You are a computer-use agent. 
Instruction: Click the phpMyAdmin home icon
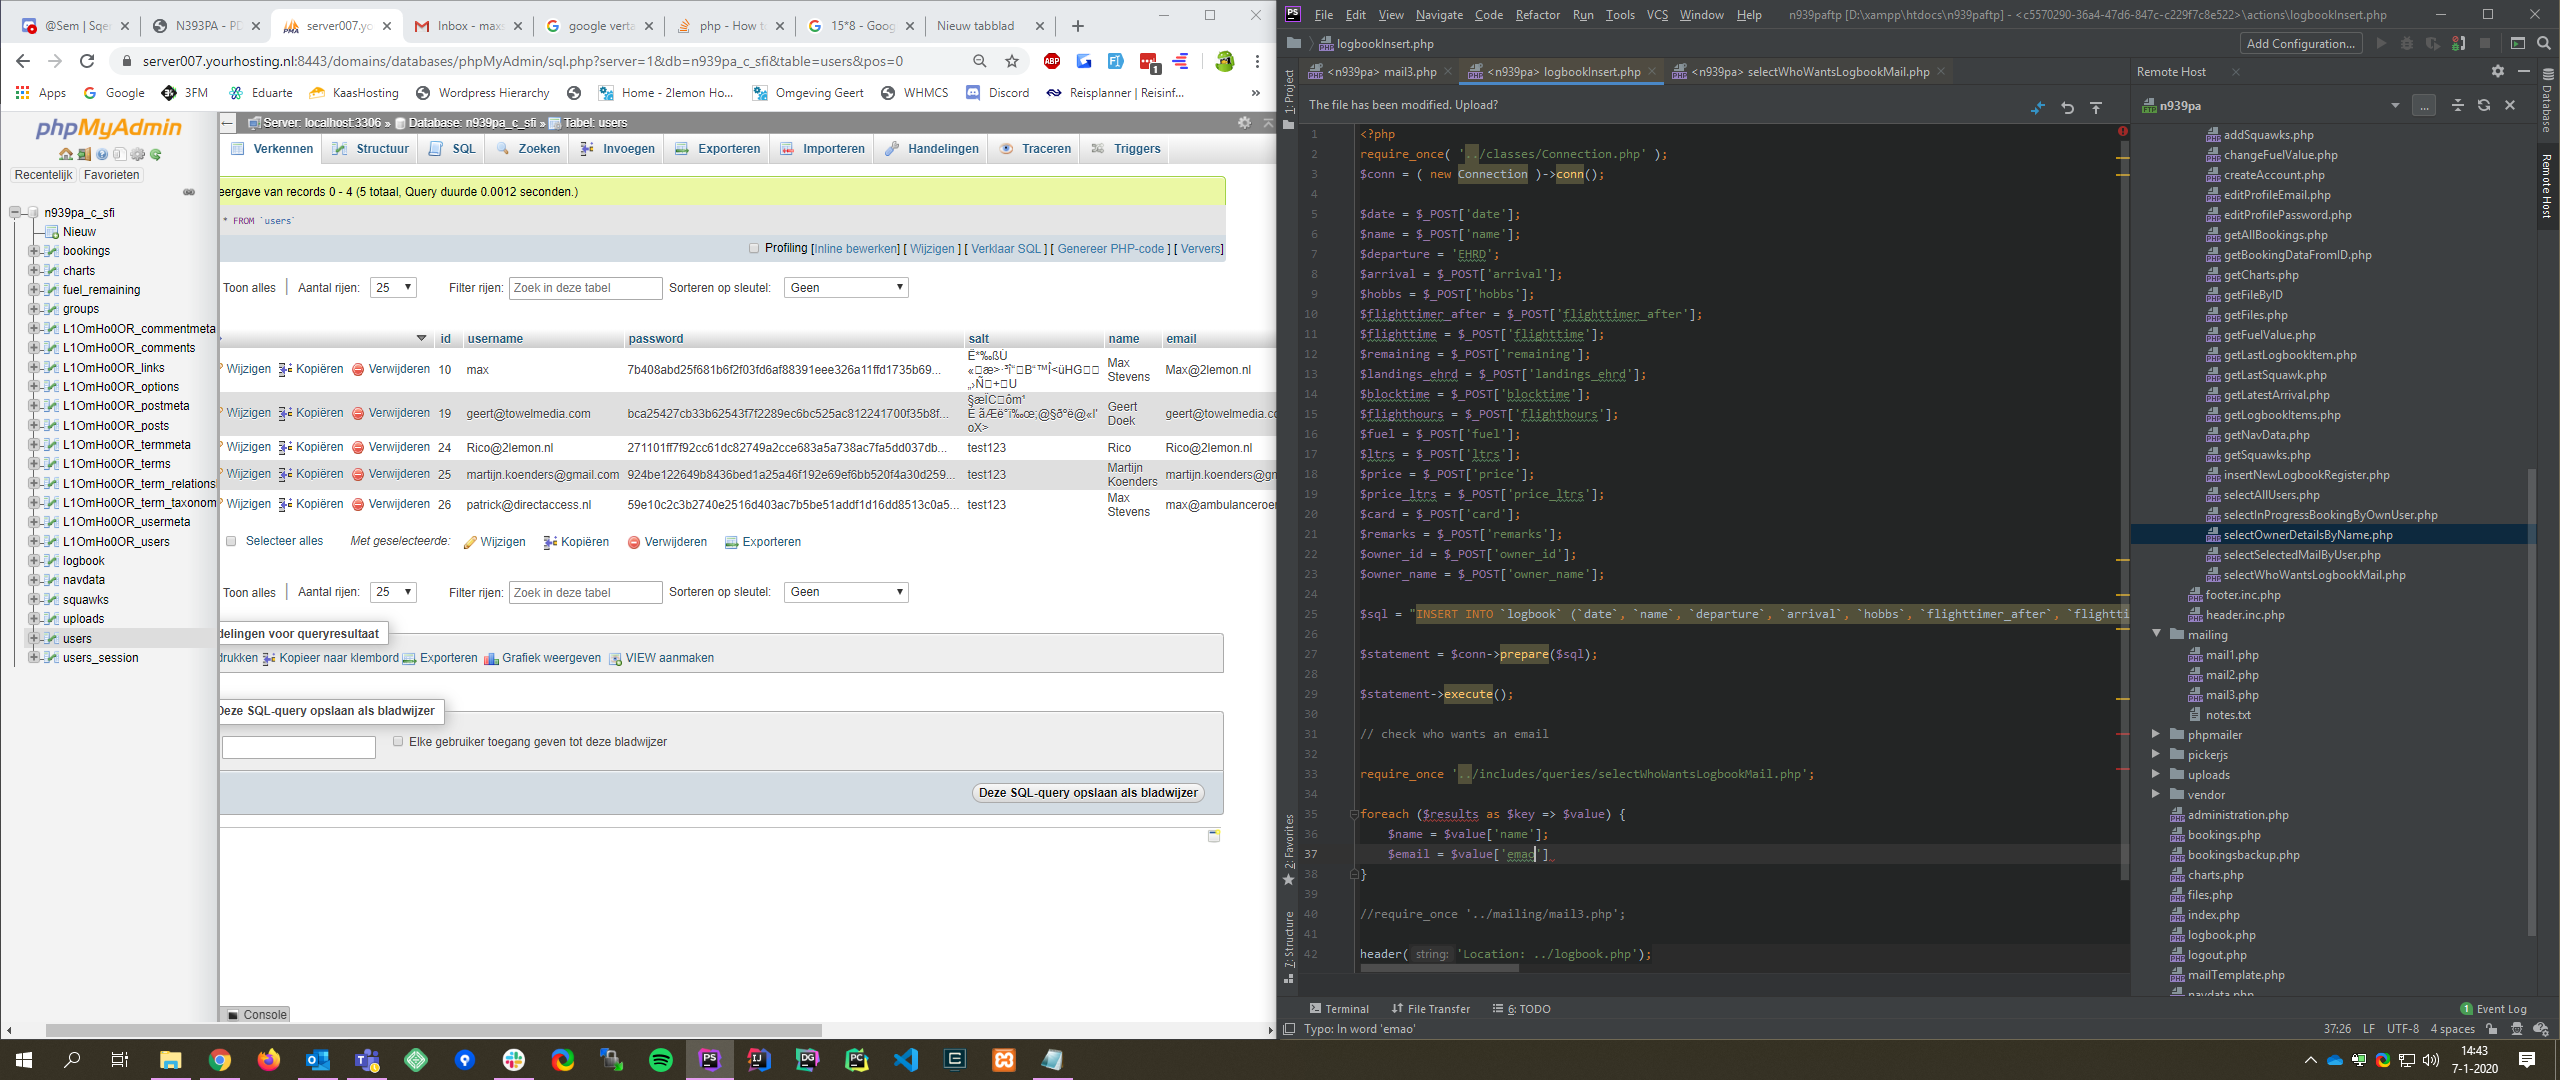[x=66, y=154]
